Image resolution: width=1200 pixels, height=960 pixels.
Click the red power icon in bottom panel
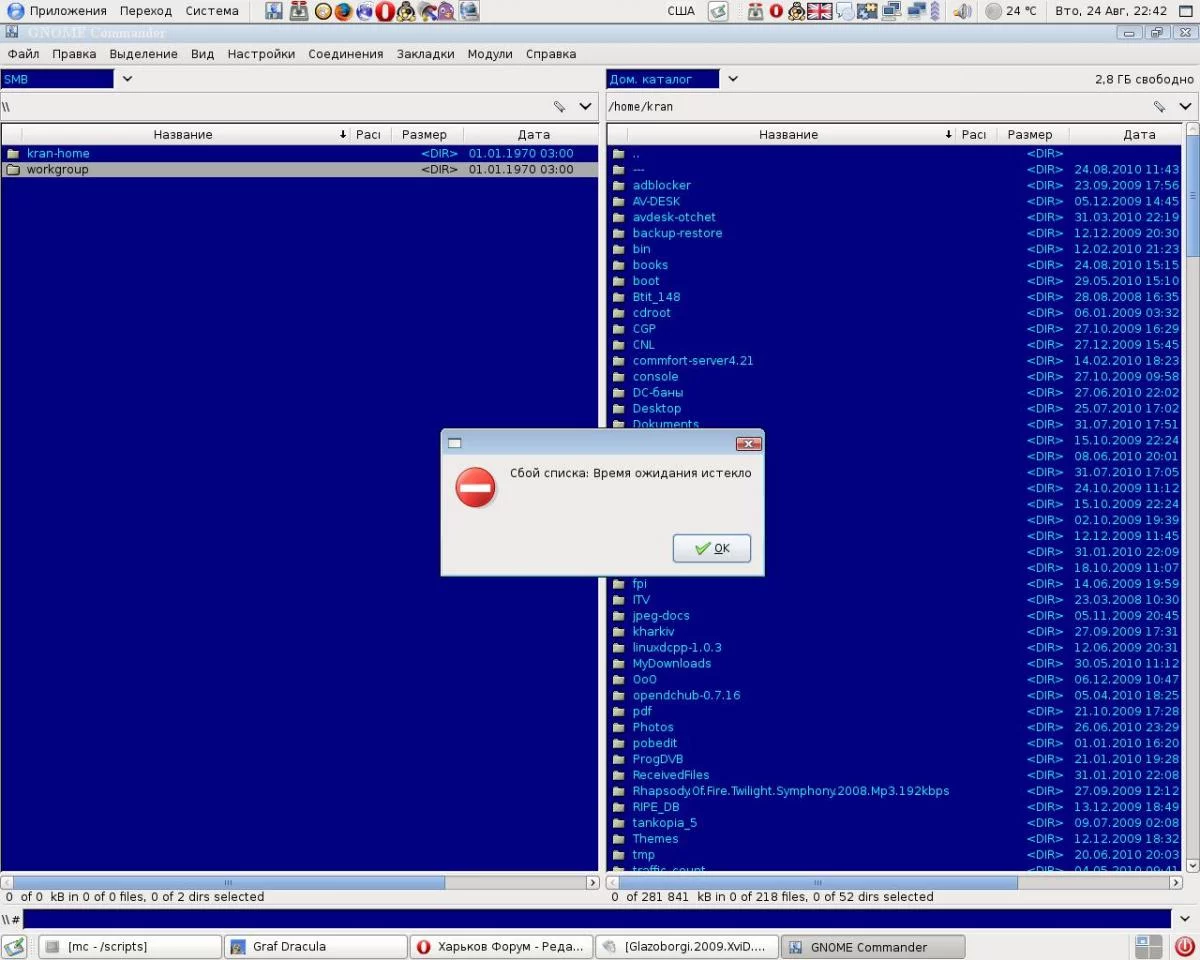(1184, 946)
